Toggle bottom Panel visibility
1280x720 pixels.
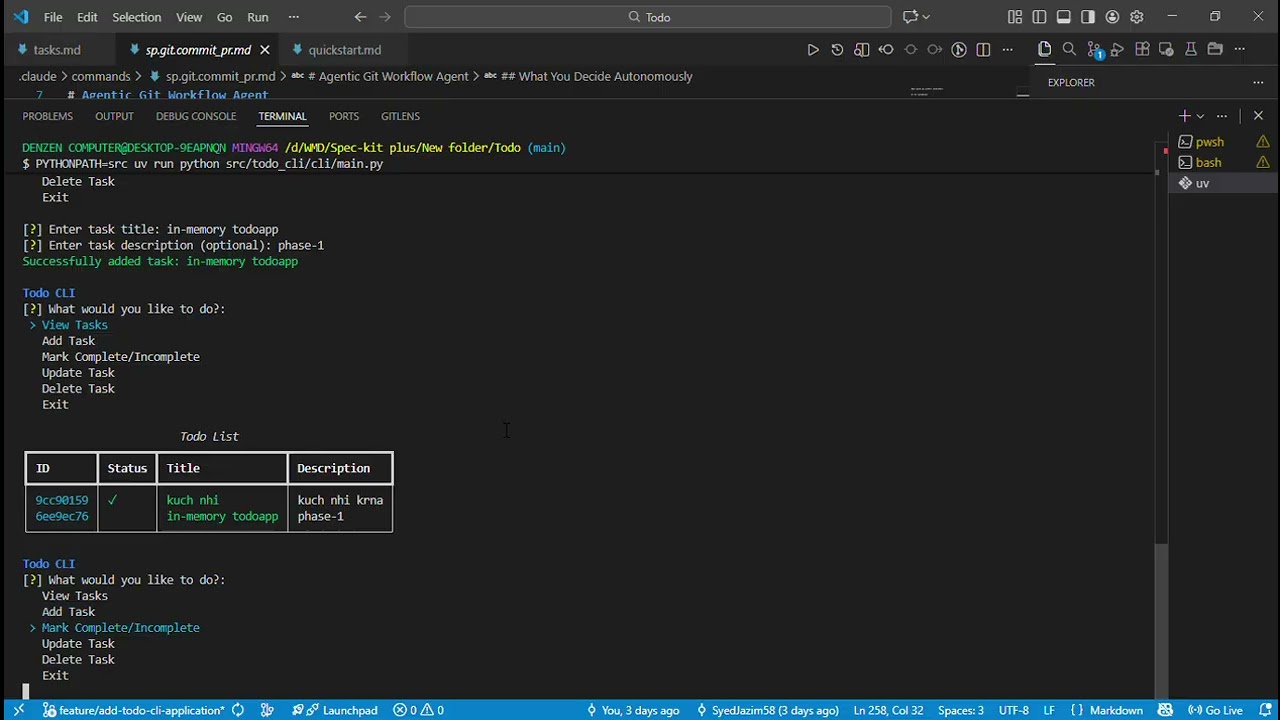[1063, 17]
